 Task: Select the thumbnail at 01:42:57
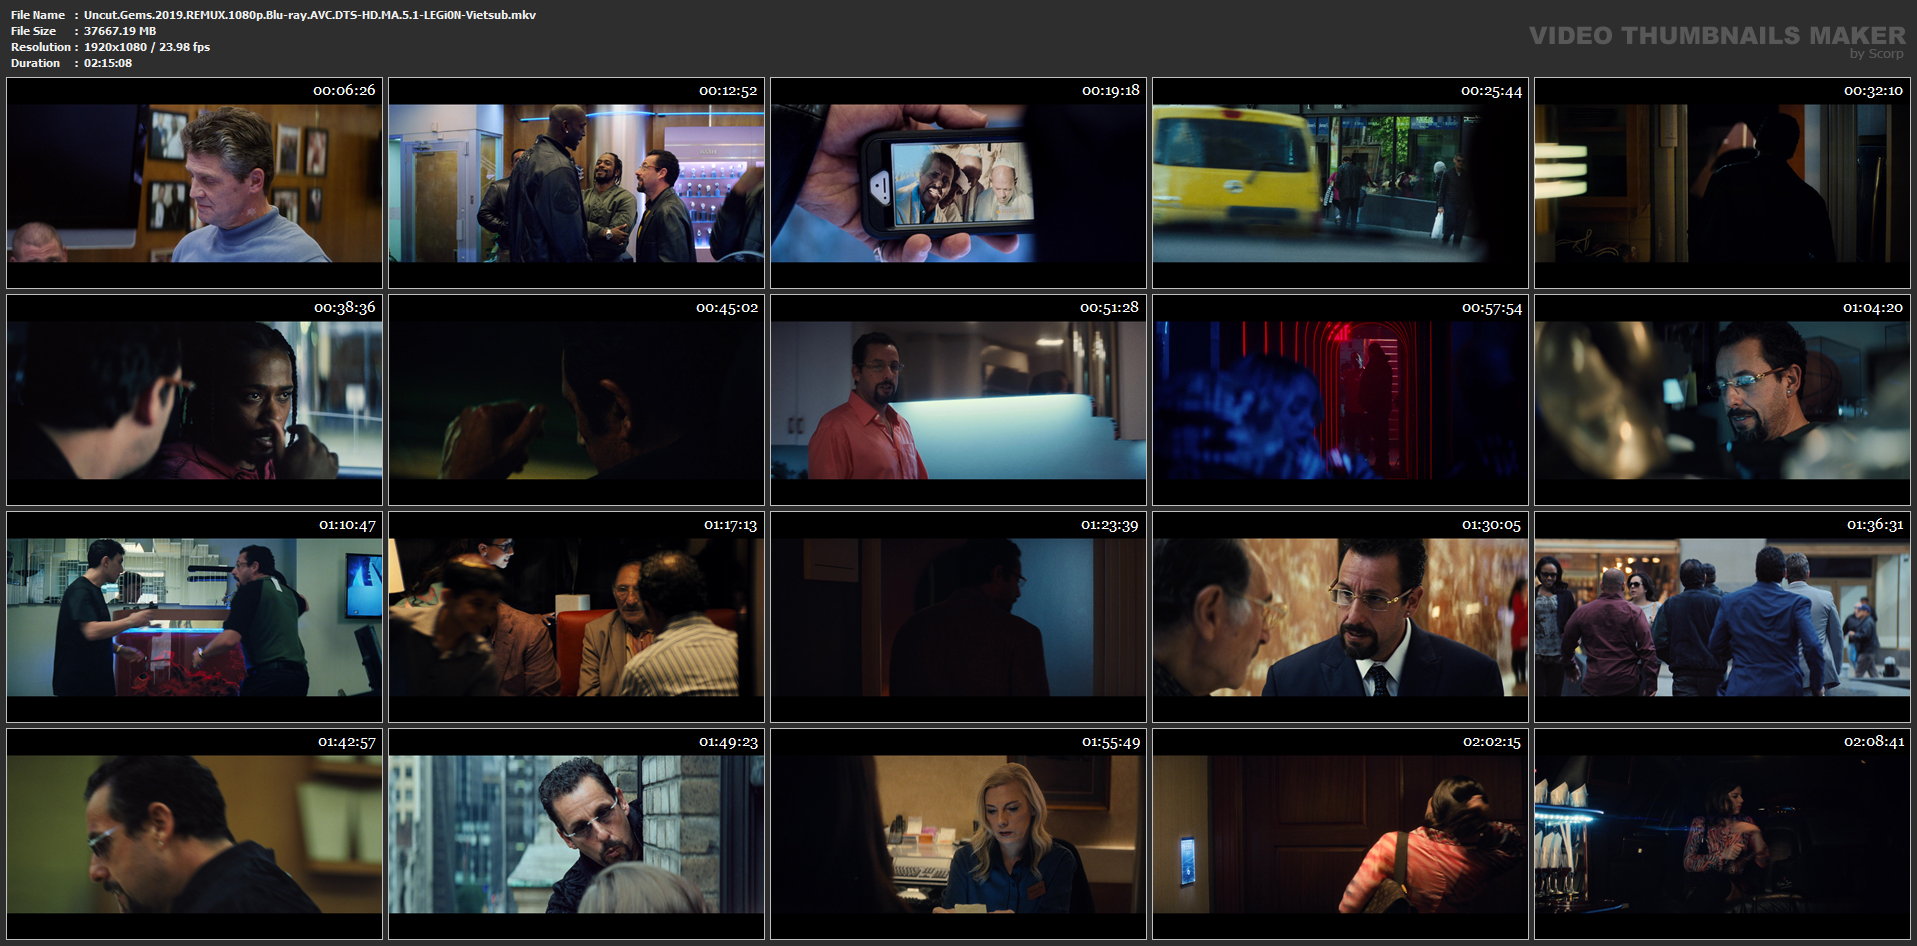point(194,834)
